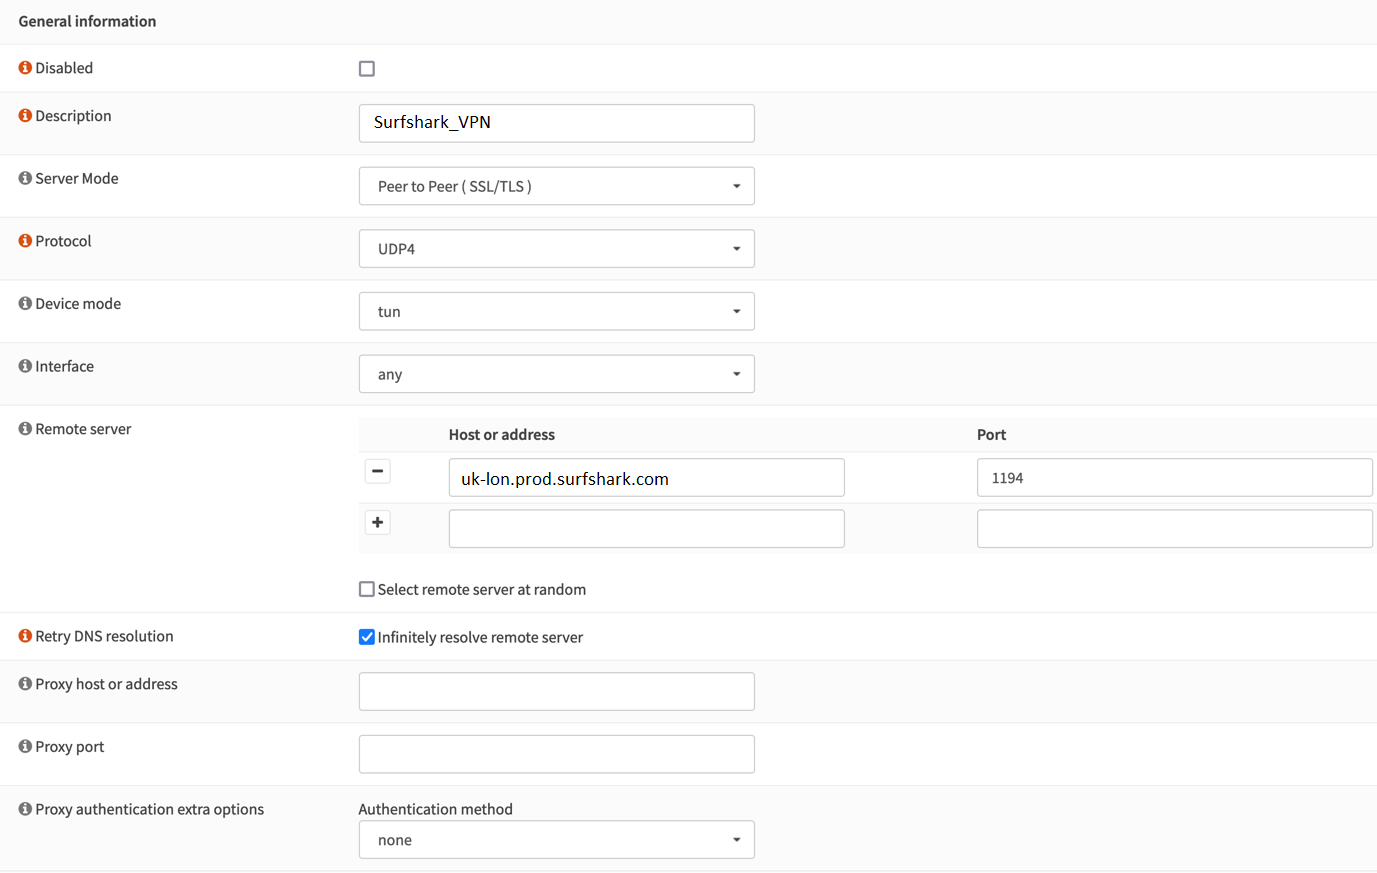Open the Device mode help icon
This screenshot has height=873, width=1377.
[x=25, y=304]
